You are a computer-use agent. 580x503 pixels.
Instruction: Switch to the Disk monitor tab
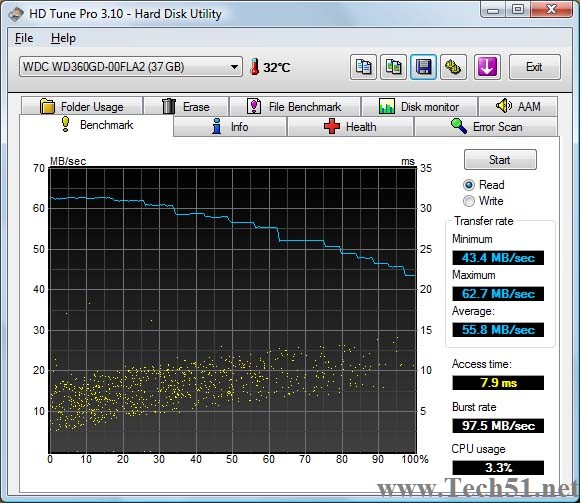coord(419,107)
